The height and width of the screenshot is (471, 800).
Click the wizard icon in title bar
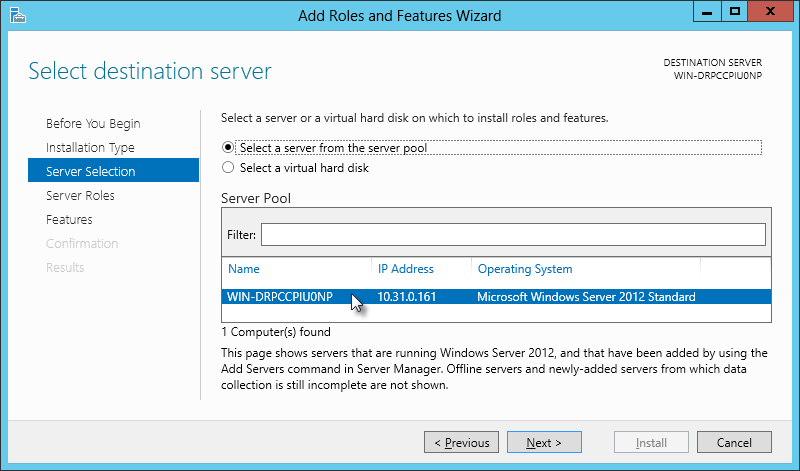tap(17, 15)
